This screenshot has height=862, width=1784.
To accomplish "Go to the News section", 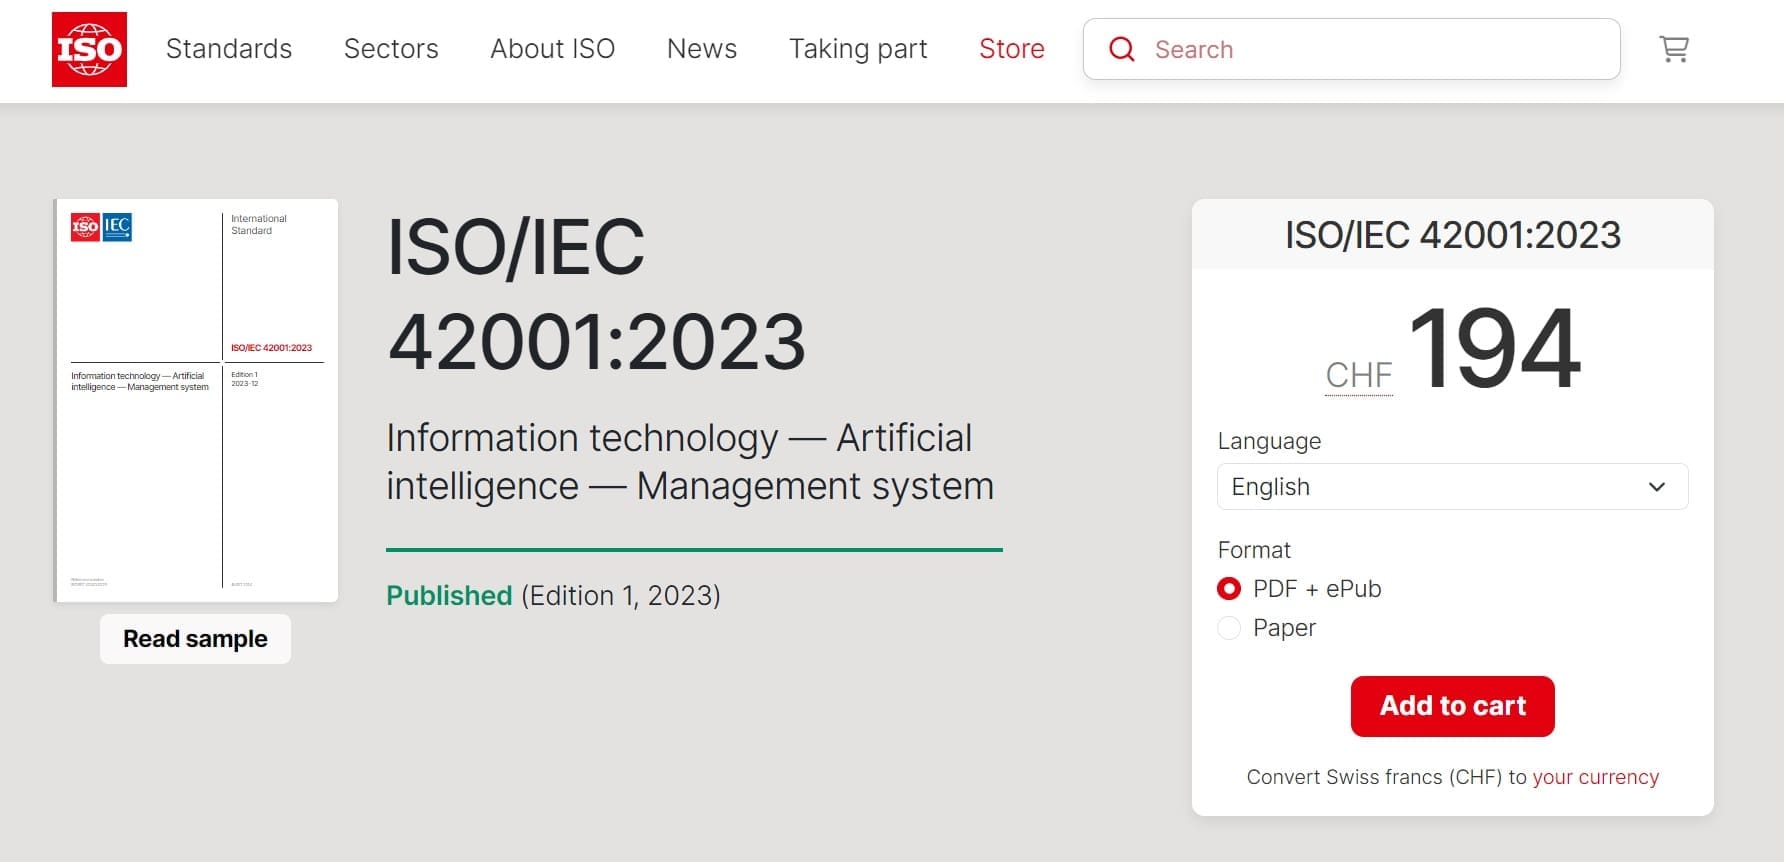I will coord(702,49).
